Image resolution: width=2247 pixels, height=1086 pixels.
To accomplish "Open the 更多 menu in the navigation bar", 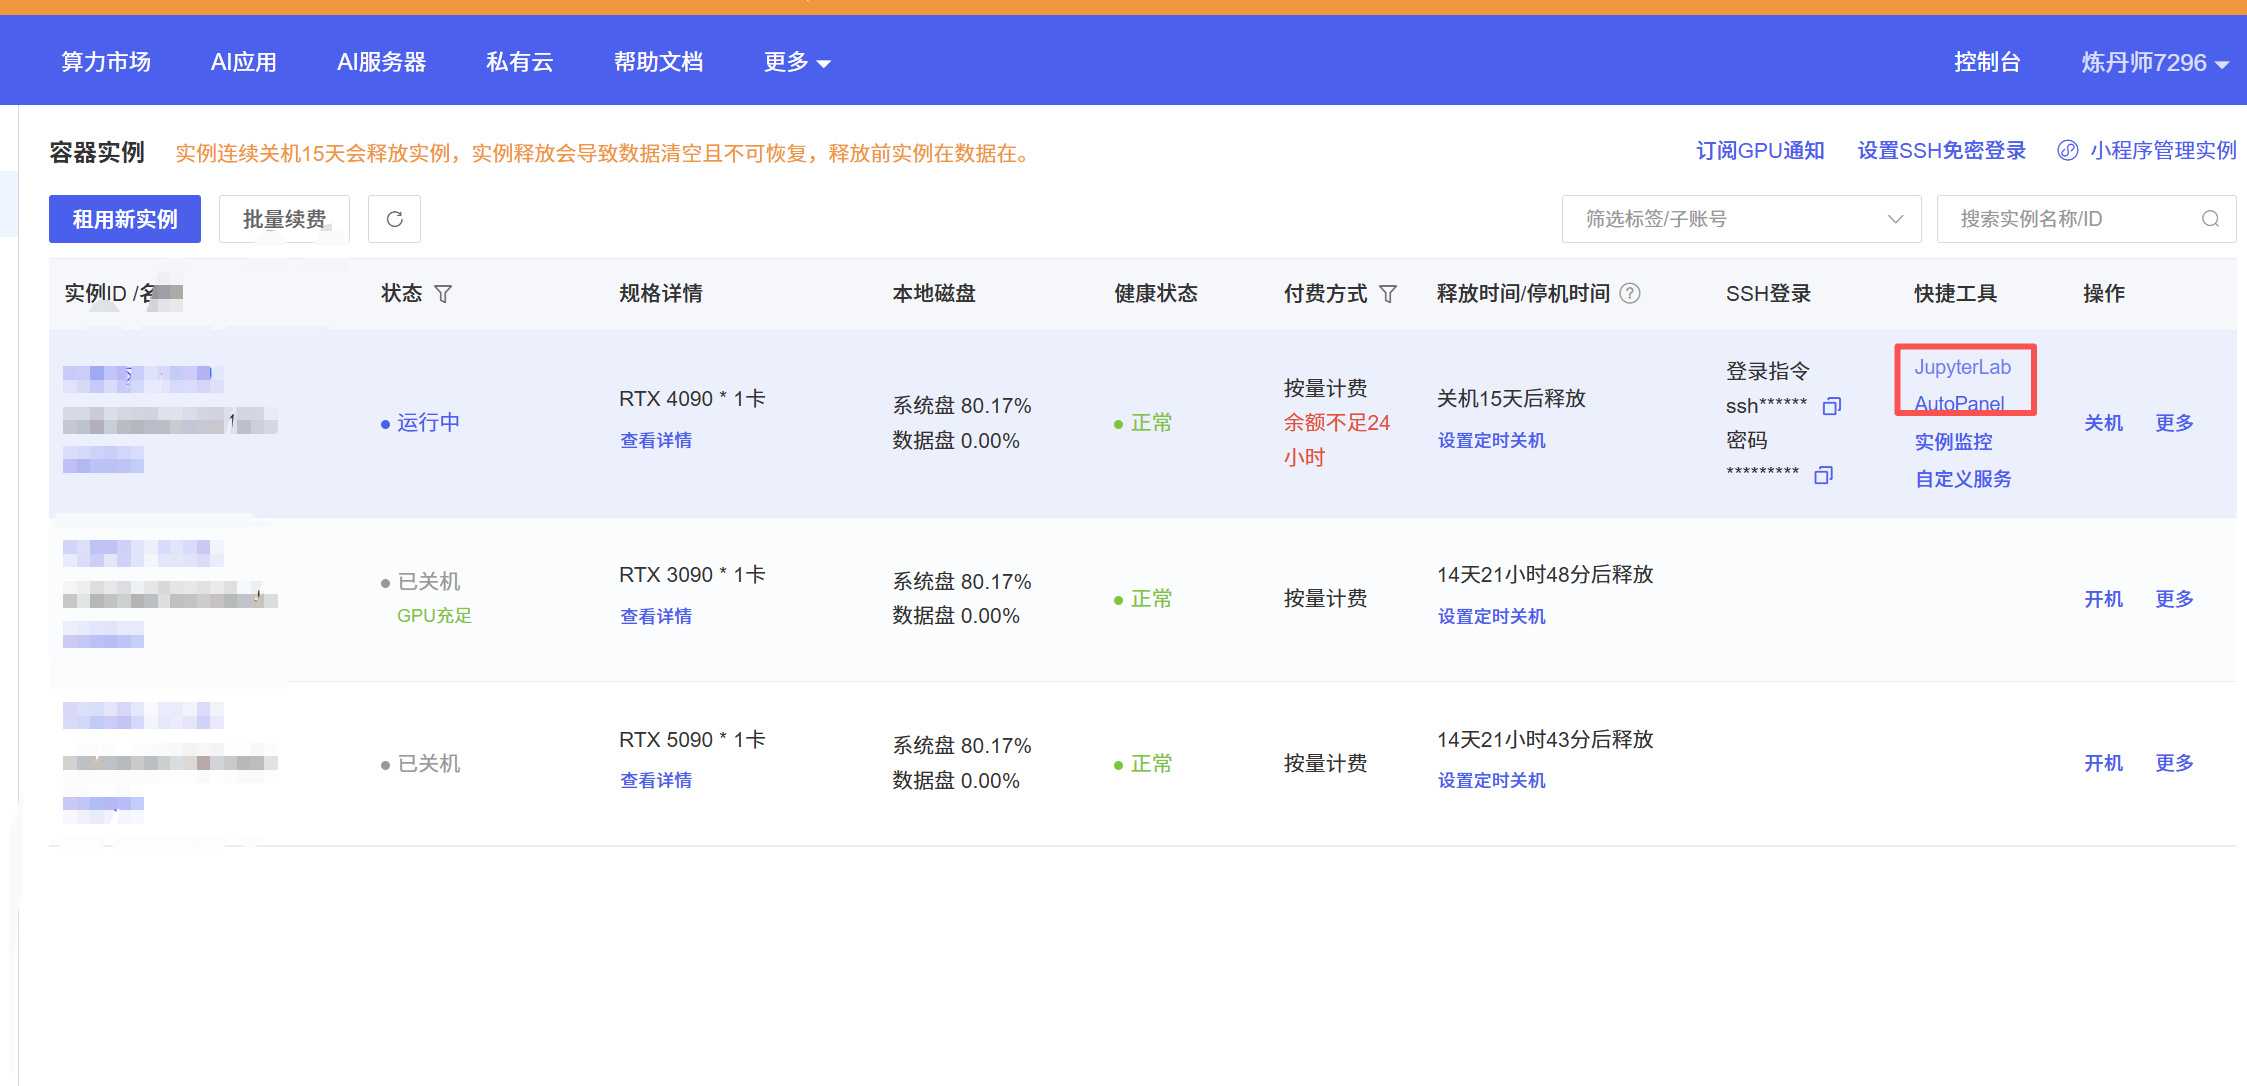I will [796, 62].
